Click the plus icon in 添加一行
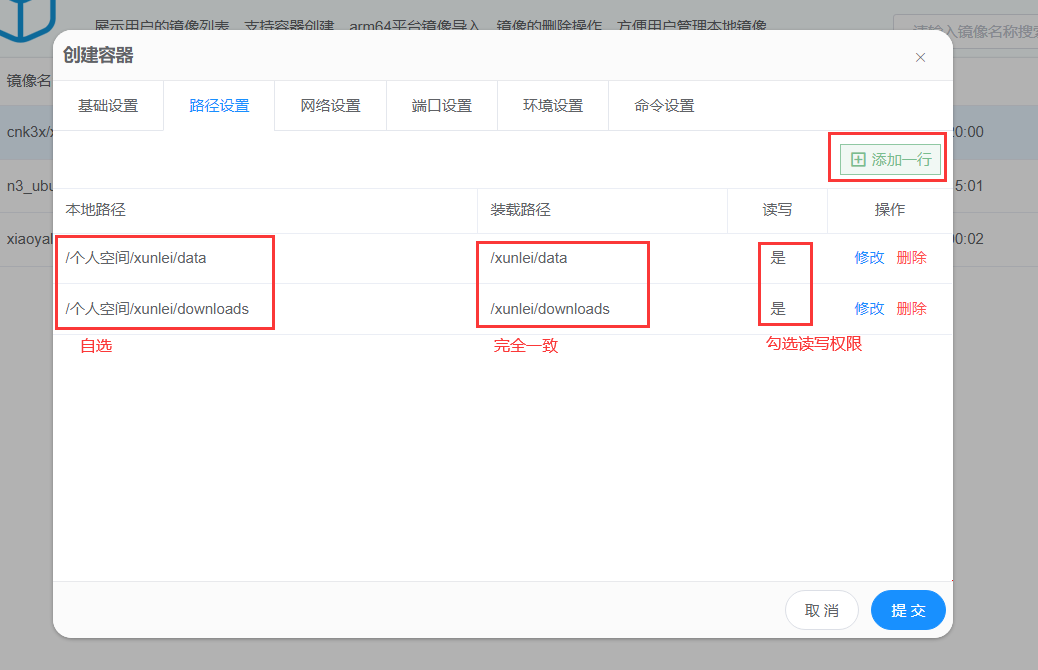This screenshot has width=1038, height=670. [x=858, y=160]
